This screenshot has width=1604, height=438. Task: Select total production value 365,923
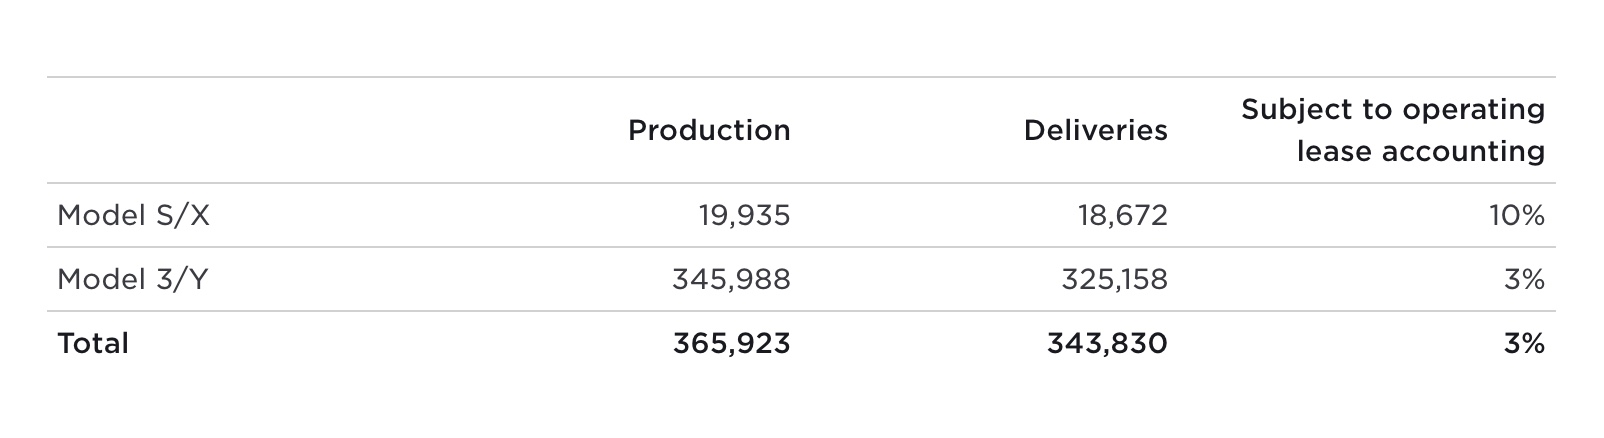coord(731,344)
